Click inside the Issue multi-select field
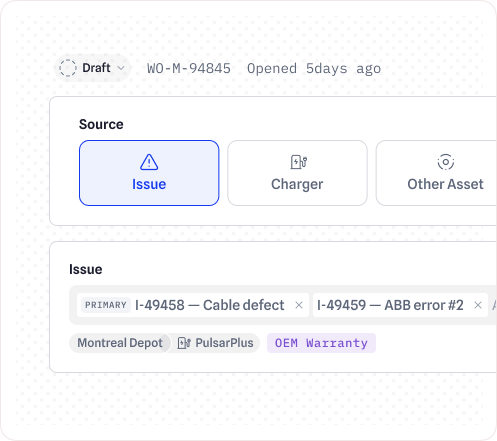 pos(283,305)
